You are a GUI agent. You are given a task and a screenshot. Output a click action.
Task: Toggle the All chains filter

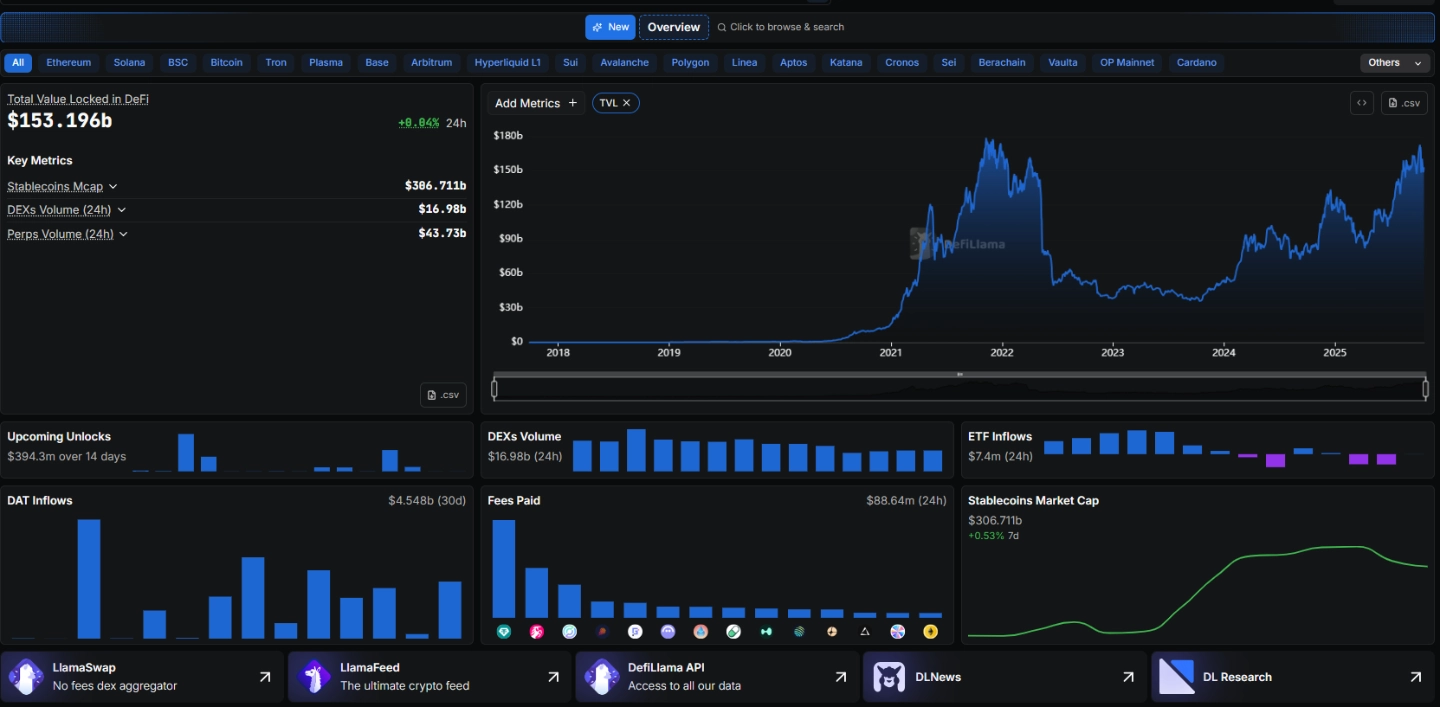coord(18,62)
